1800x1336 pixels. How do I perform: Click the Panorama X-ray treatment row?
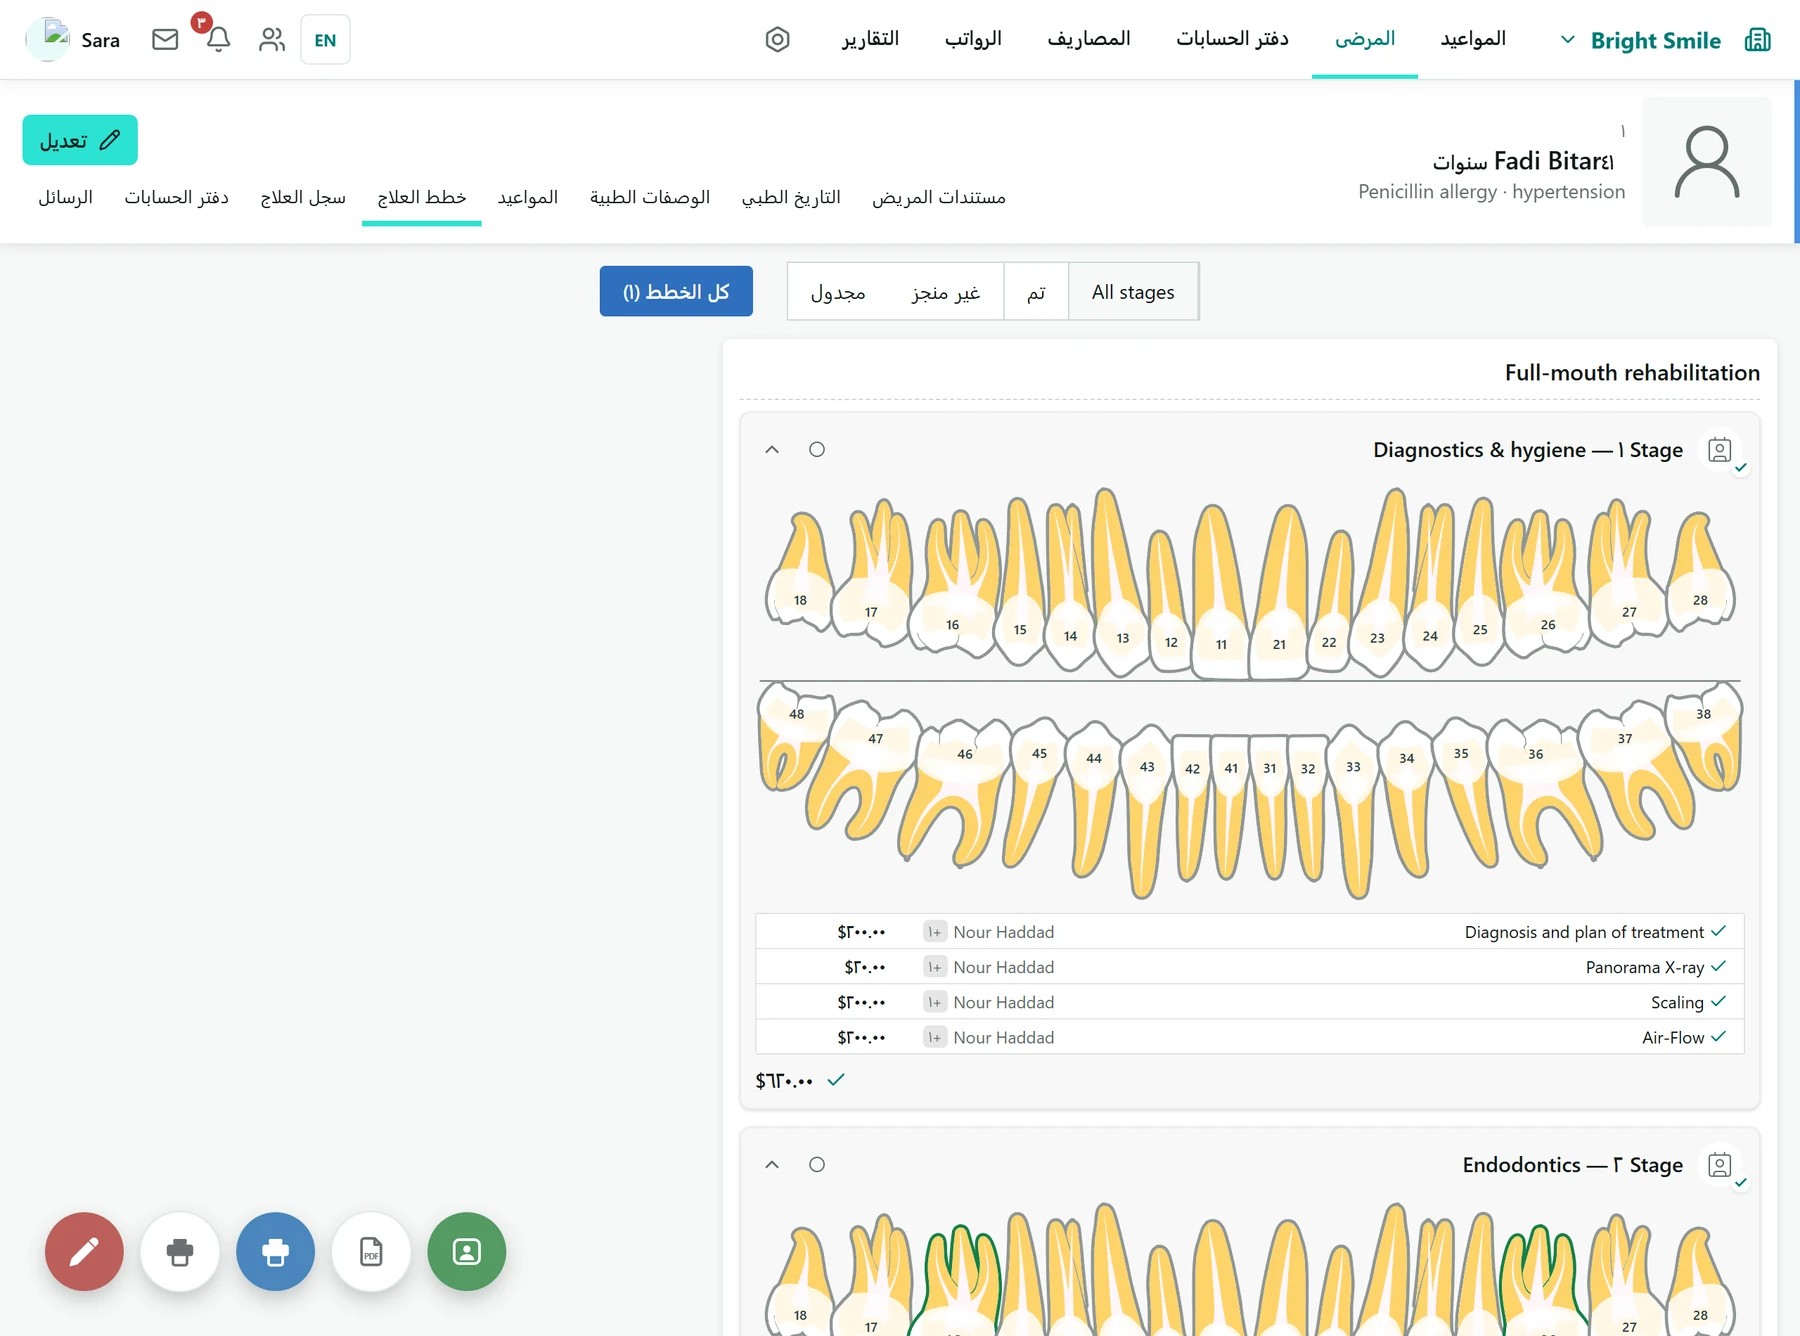tap(1250, 967)
